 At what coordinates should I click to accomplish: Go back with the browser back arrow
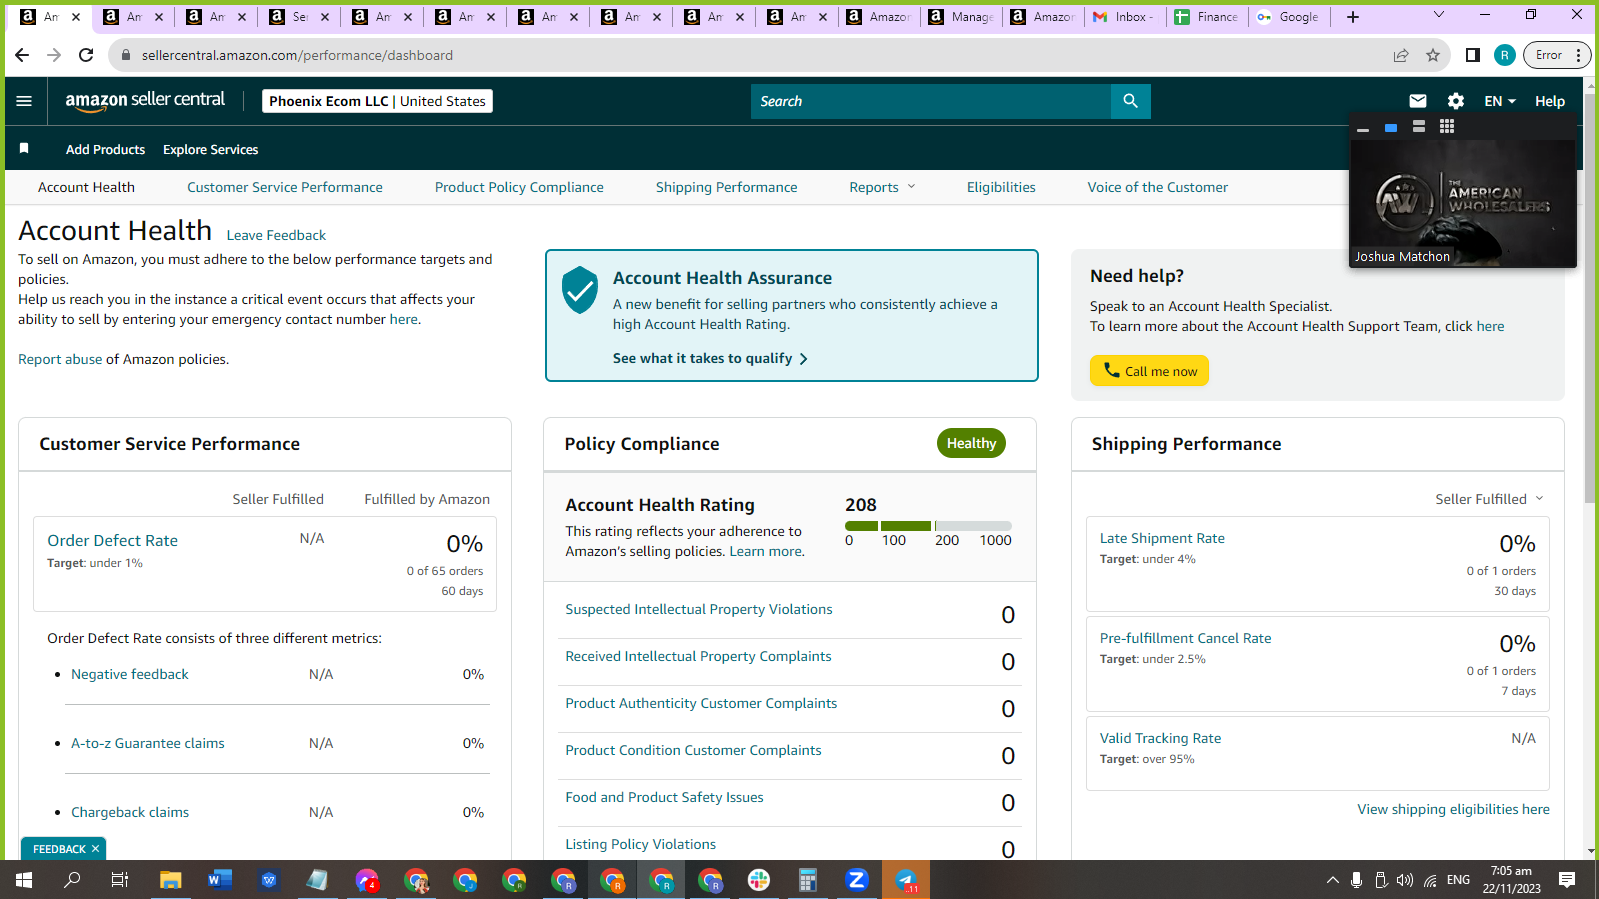pos(22,55)
